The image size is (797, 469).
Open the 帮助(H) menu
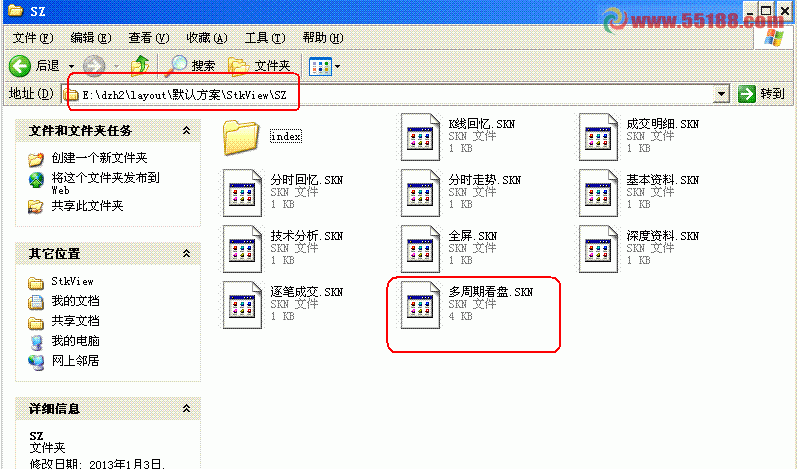(x=323, y=38)
